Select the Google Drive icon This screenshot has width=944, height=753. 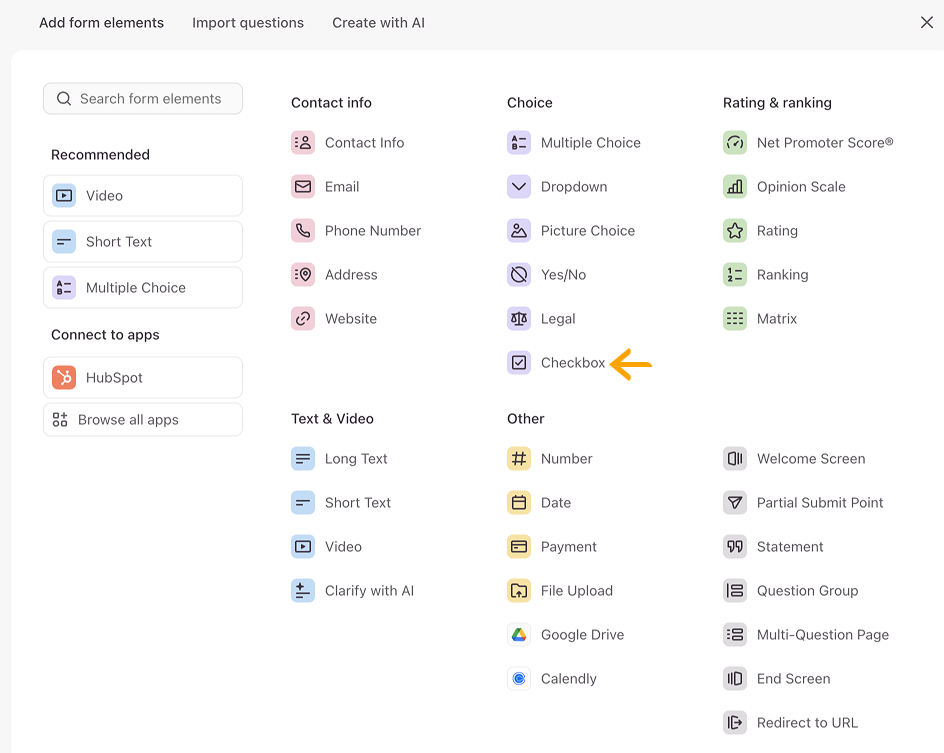click(x=519, y=634)
